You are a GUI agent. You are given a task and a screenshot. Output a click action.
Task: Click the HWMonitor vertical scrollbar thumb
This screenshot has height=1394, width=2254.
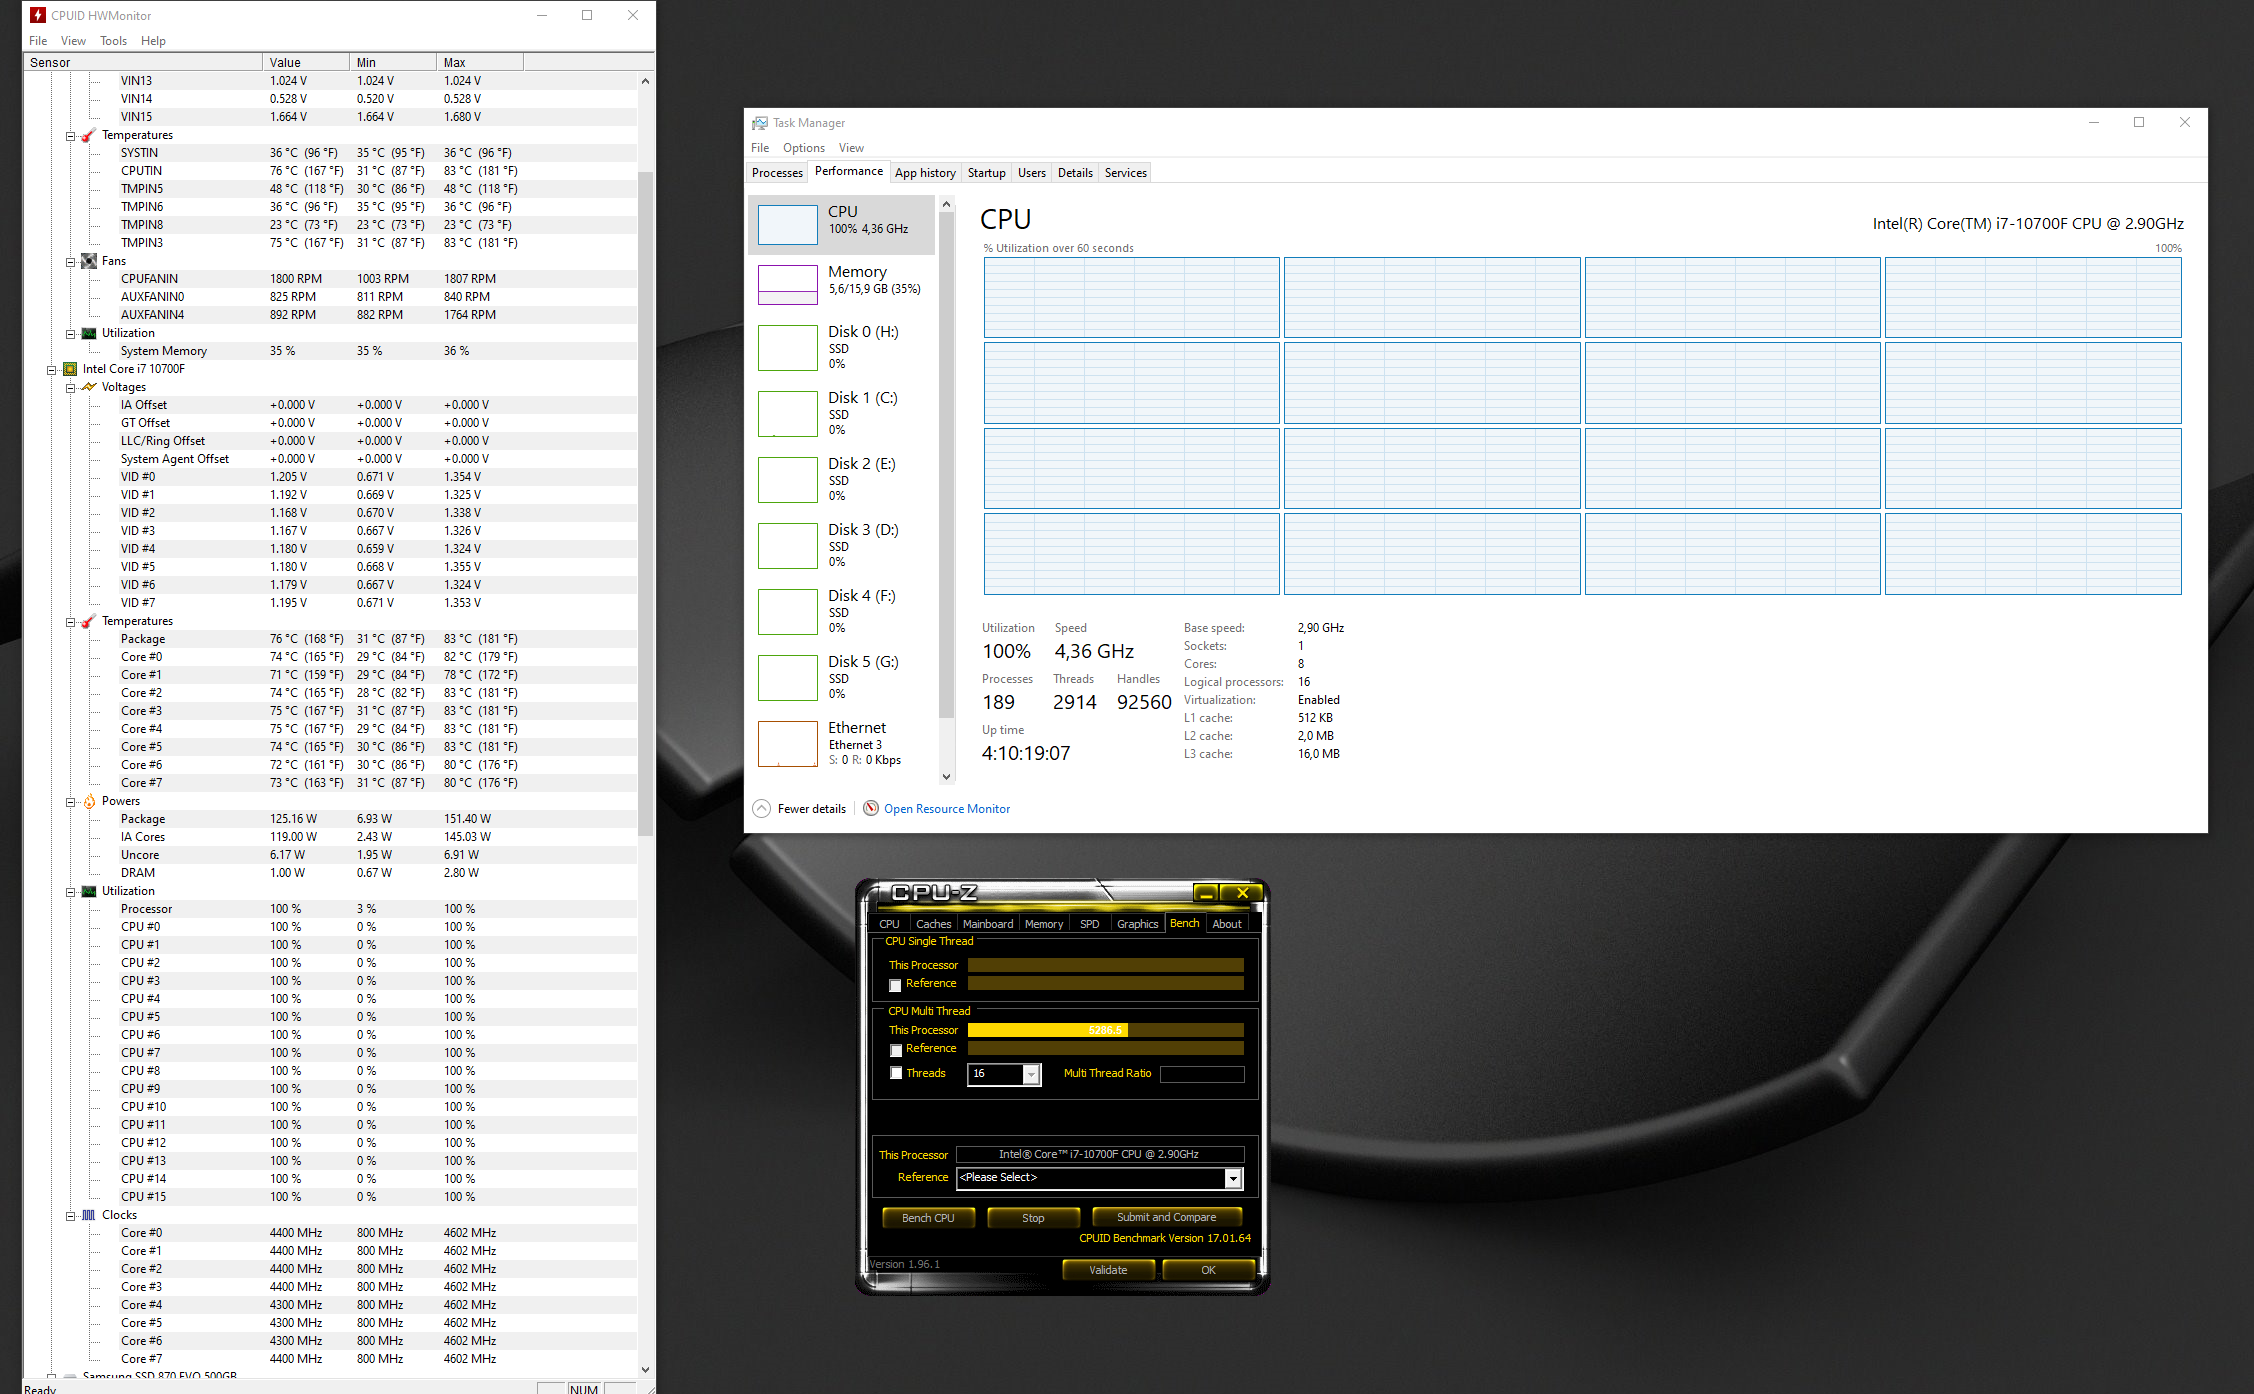coord(645,503)
